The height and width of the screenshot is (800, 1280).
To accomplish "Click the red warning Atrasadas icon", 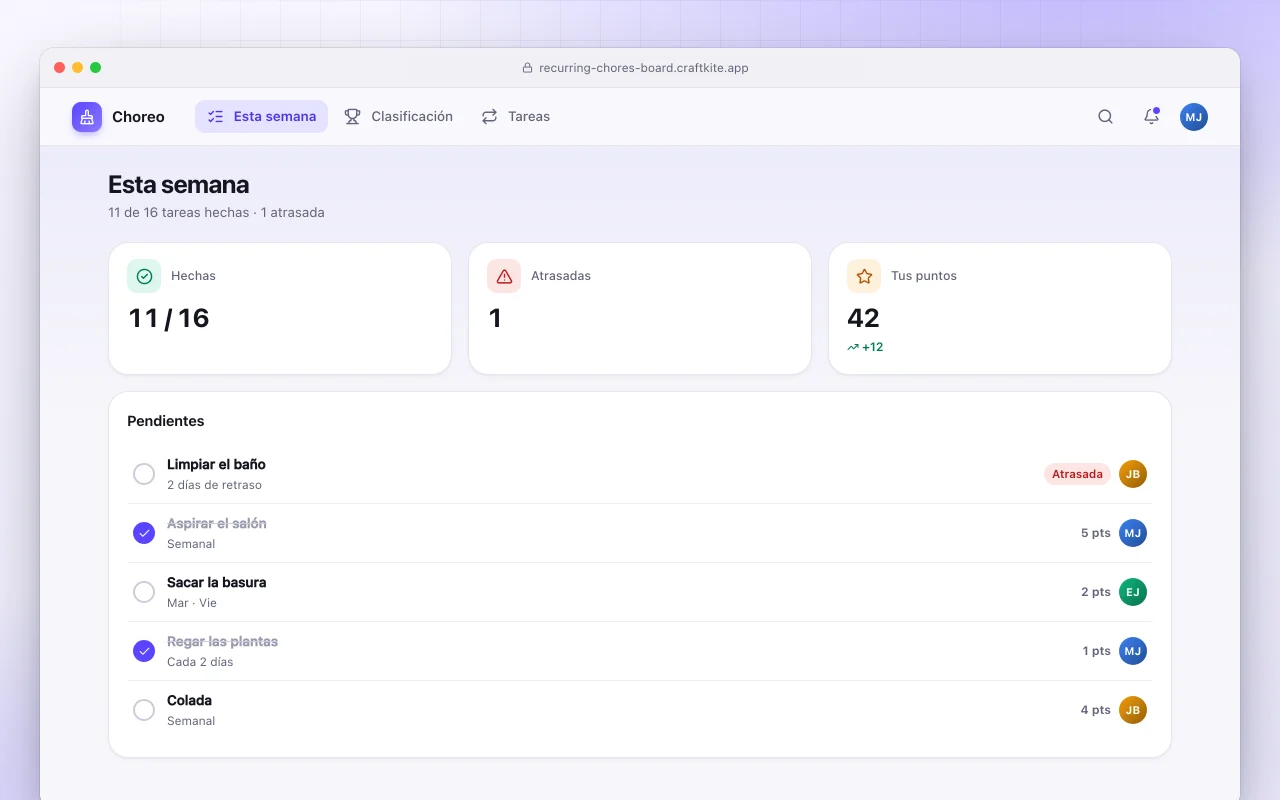I will pos(504,276).
